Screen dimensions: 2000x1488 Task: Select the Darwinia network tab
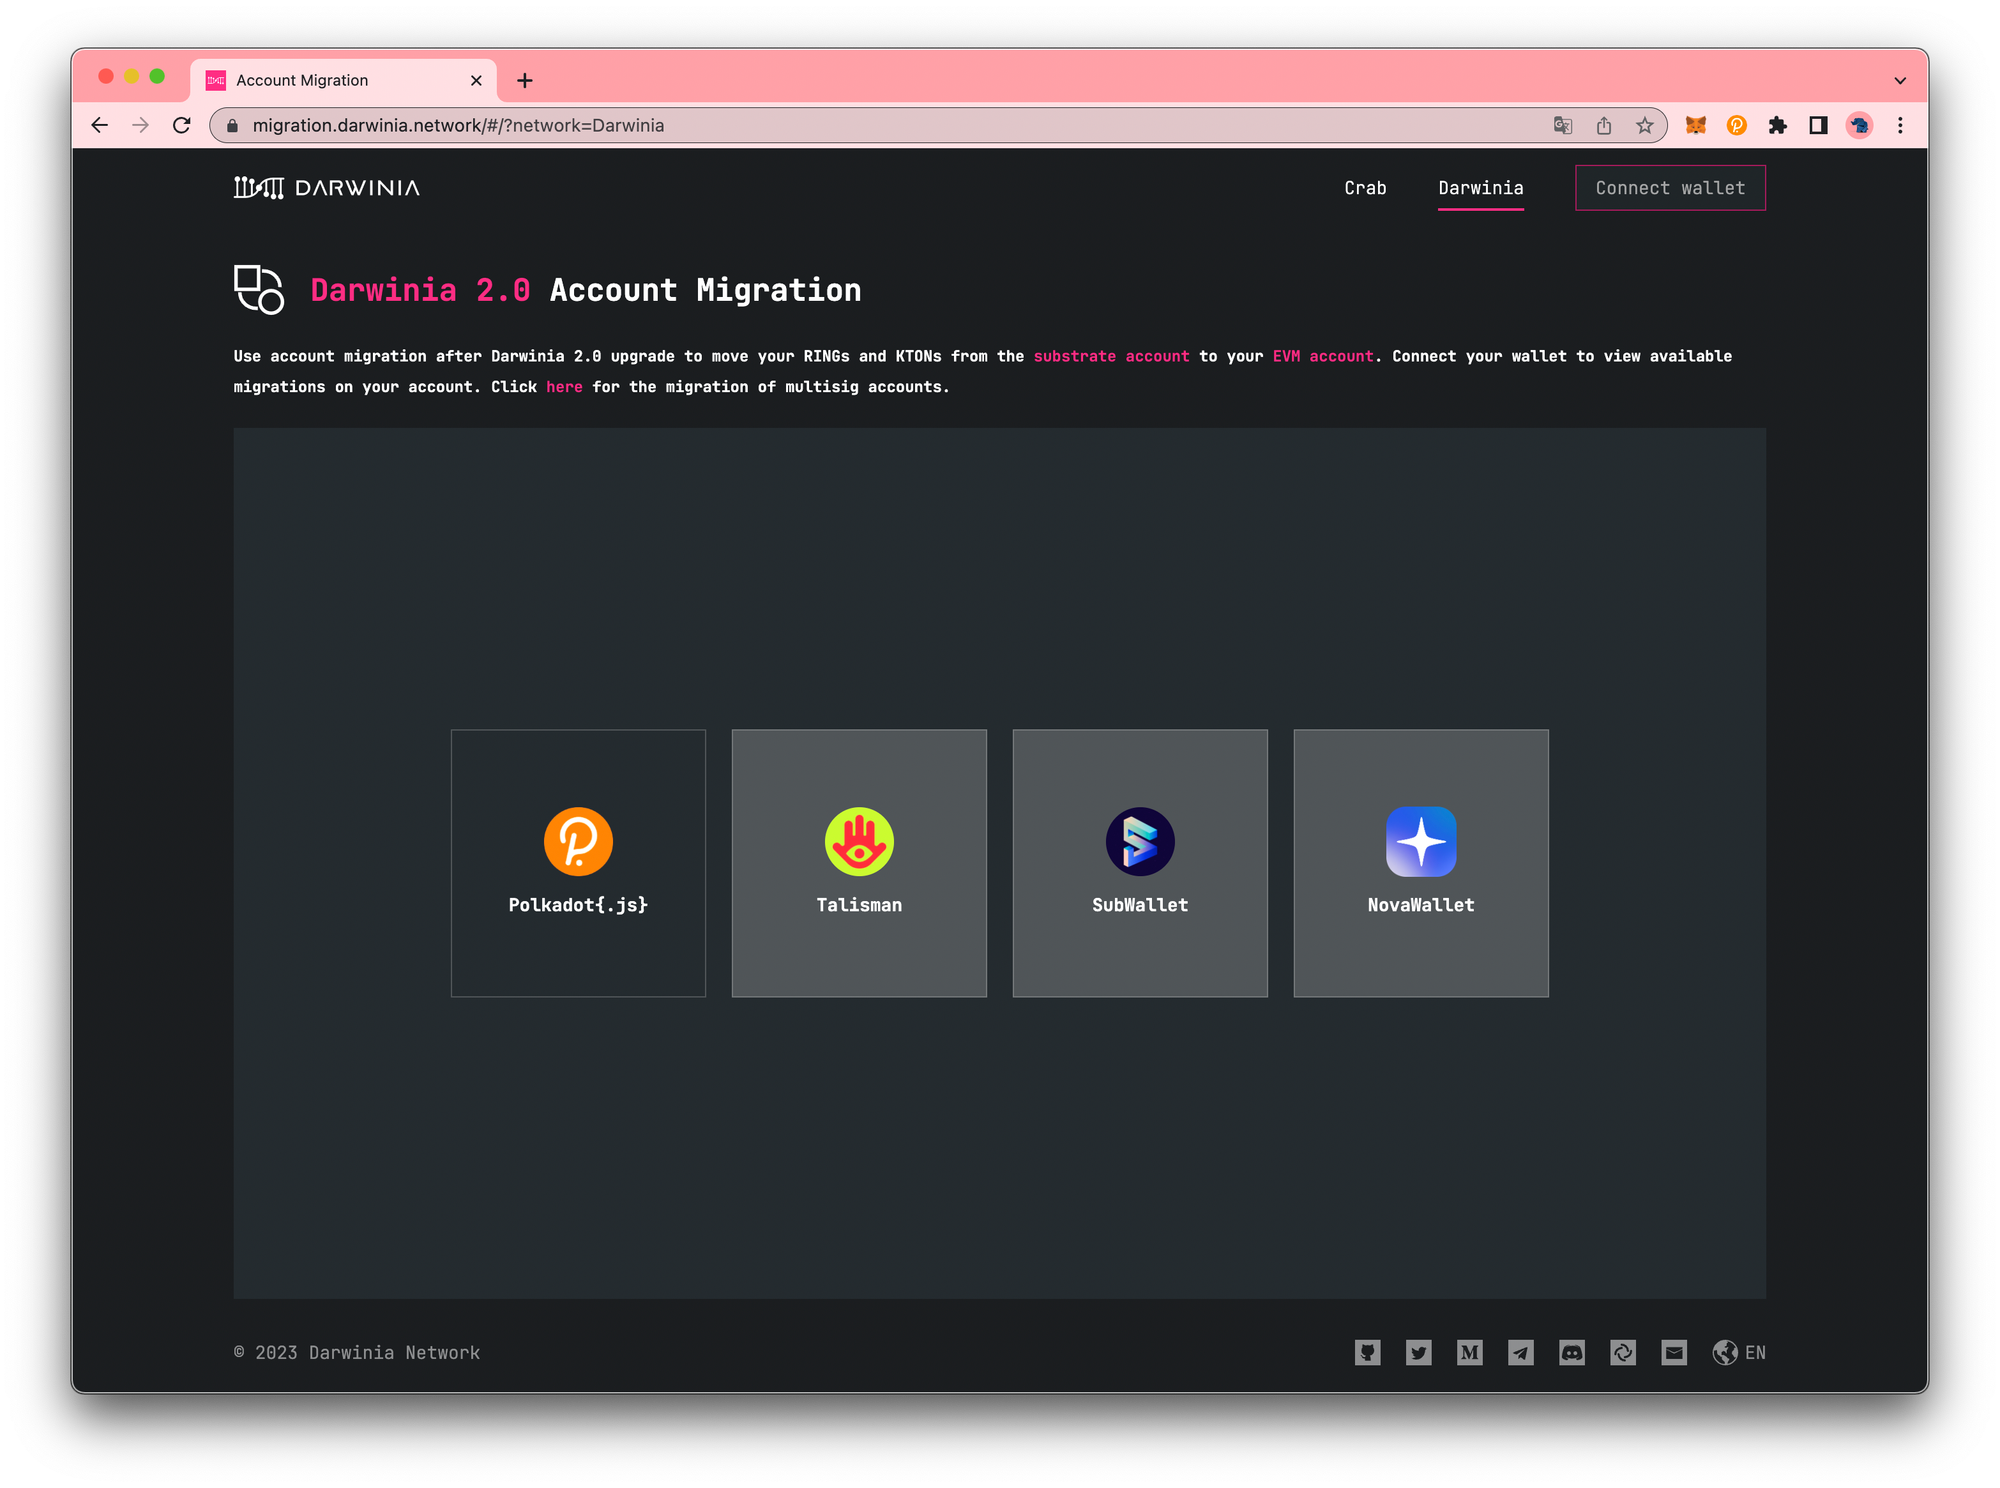pyautogui.click(x=1480, y=188)
